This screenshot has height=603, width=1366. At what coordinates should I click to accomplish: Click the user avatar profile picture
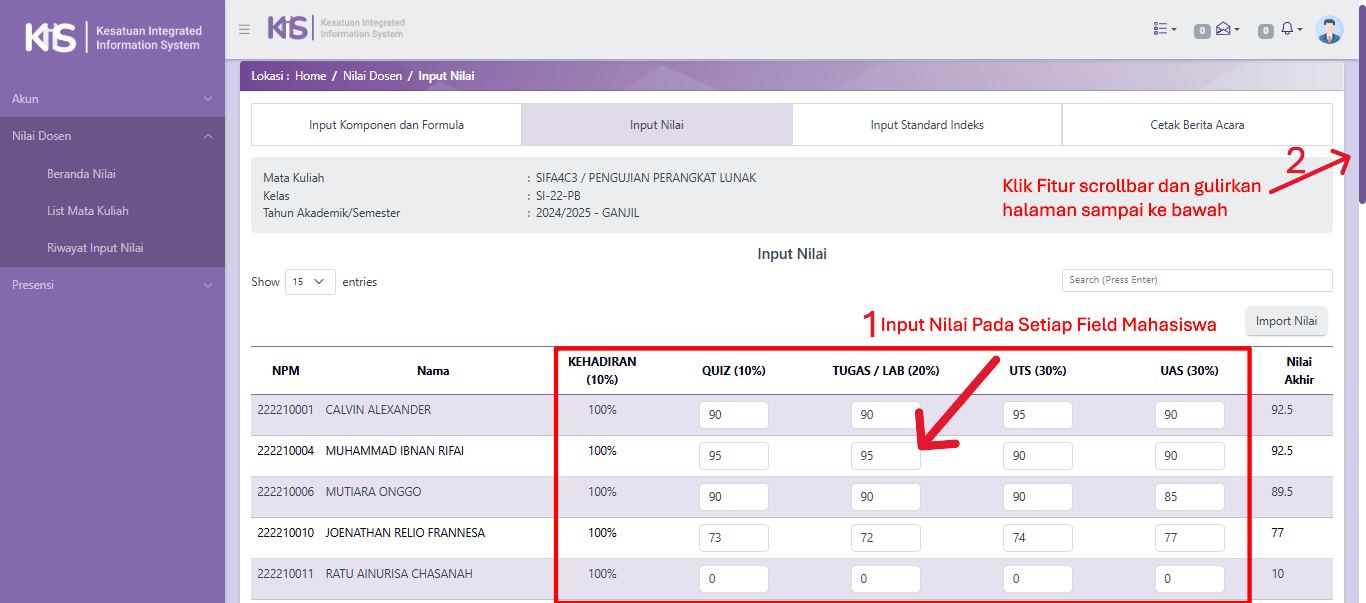pyautogui.click(x=1329, y=30)
